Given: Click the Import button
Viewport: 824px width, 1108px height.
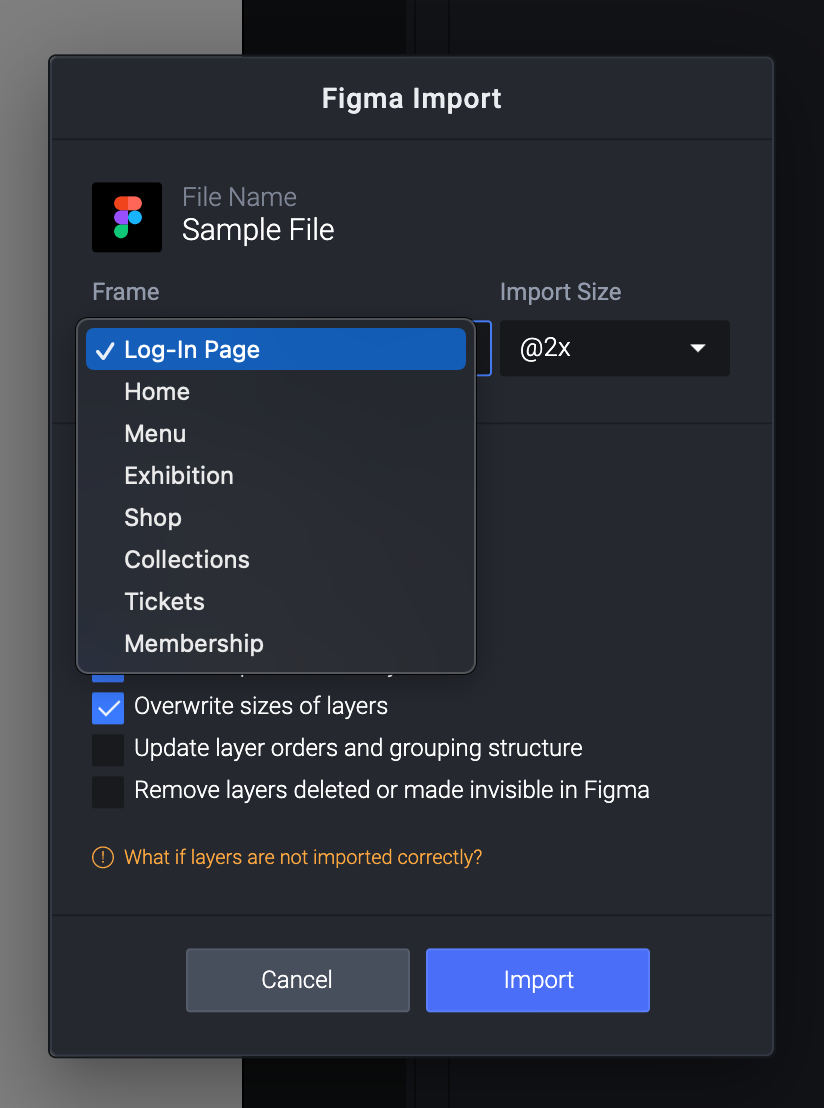Looking at the screenshot, I should pos(538,980).
